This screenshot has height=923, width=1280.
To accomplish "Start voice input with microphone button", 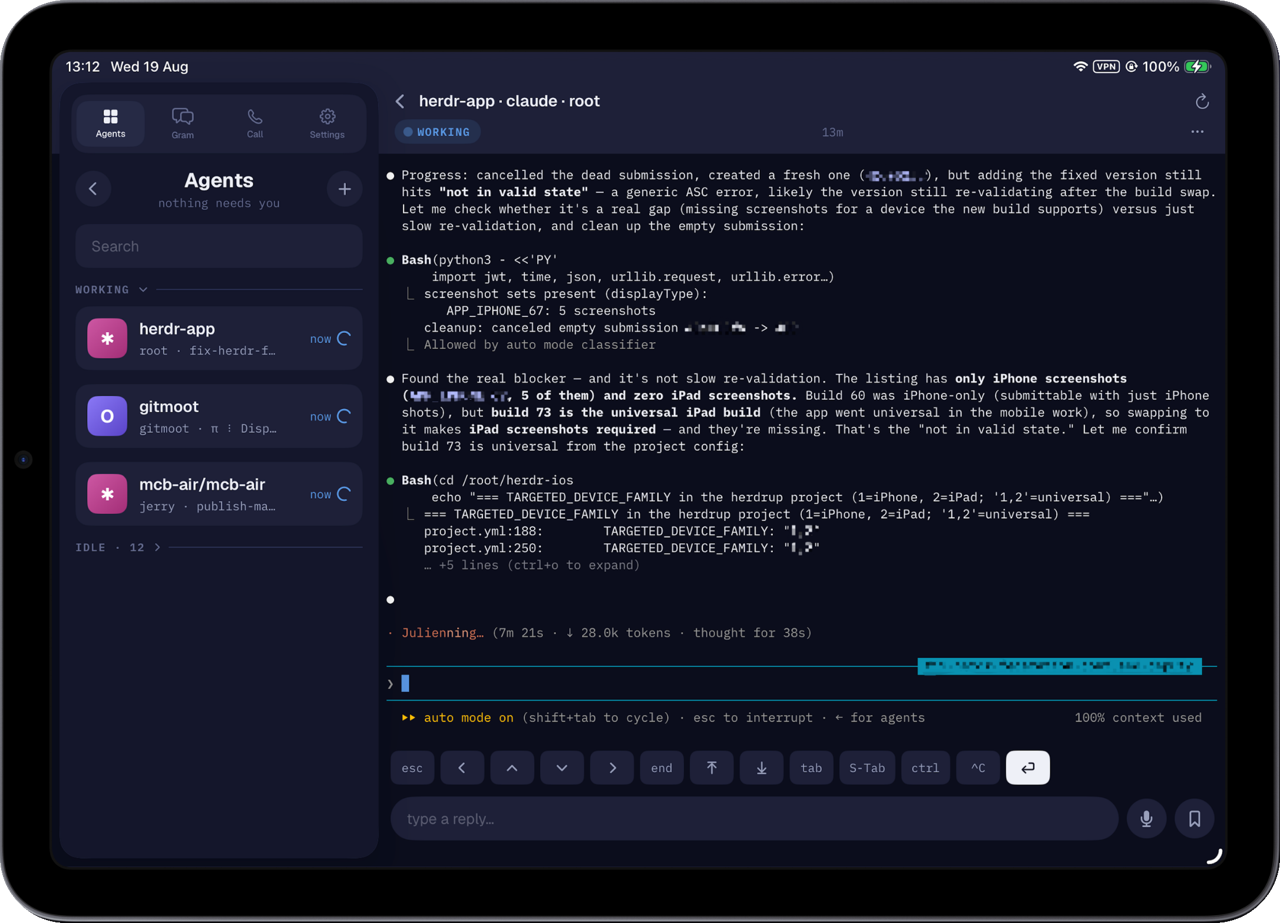I will coord(1146,819).
